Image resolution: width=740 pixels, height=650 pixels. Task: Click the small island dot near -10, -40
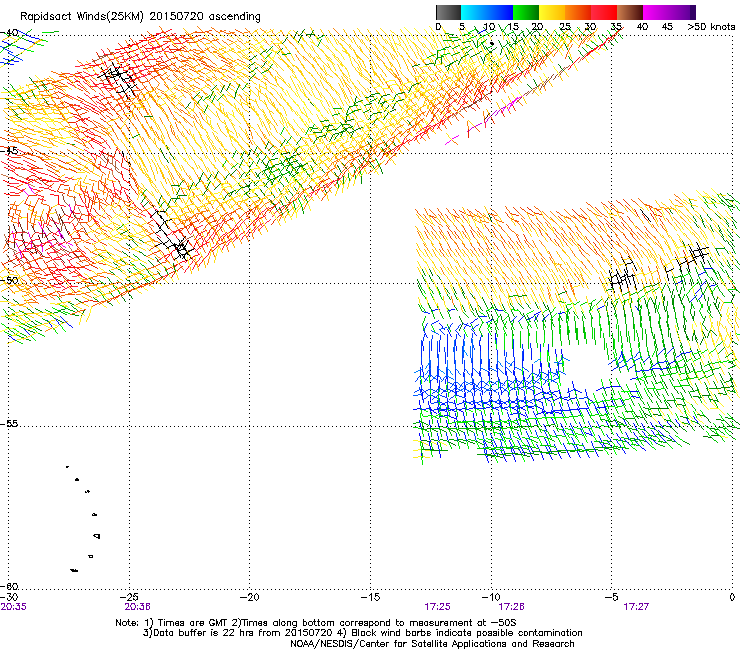[492, 44]
